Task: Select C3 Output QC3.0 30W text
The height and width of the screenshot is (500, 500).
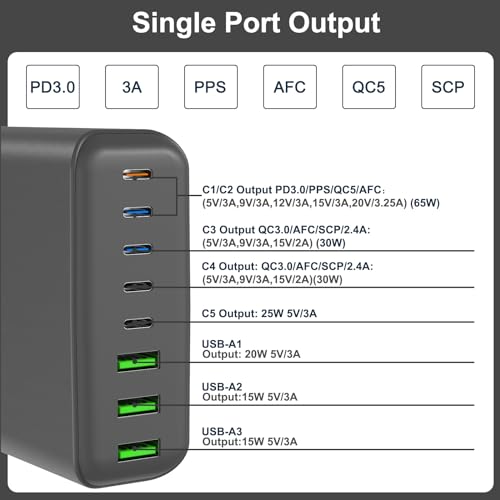Action: [286, 236]
